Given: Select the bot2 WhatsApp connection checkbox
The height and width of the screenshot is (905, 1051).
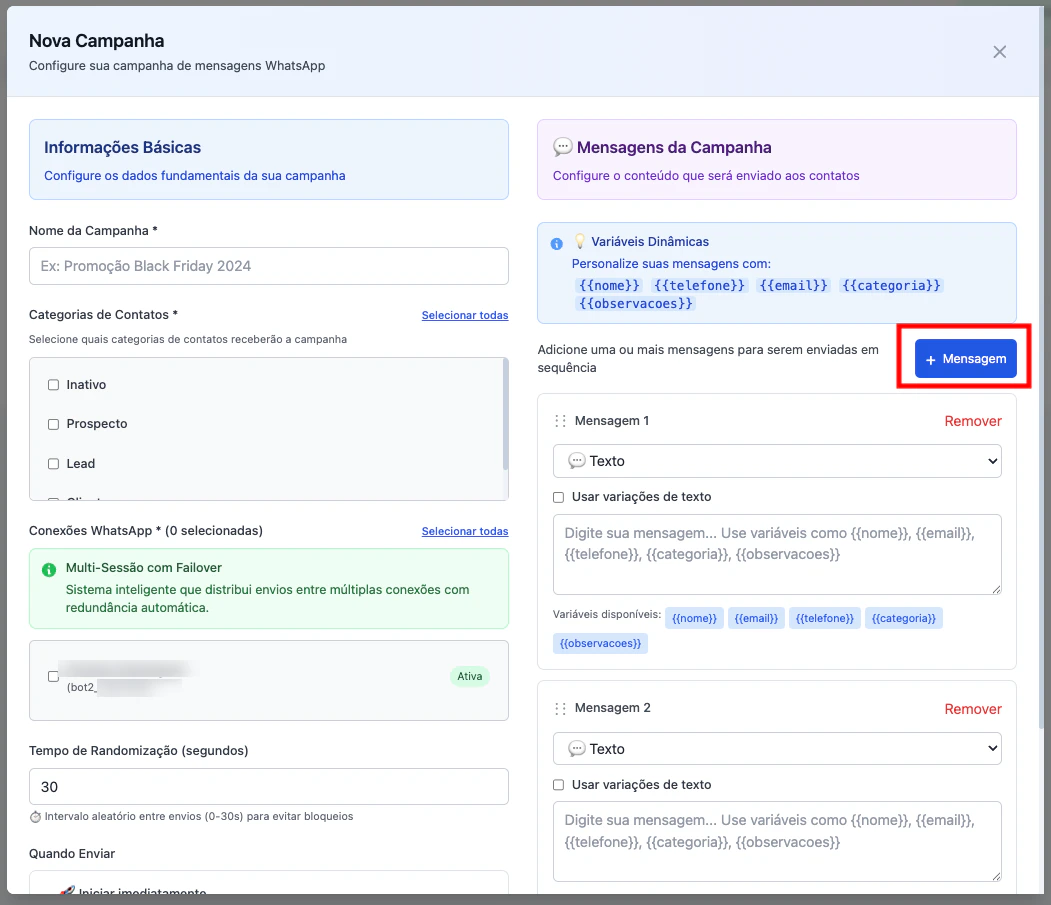Looking at the screenshot, I should pos(54,676).
